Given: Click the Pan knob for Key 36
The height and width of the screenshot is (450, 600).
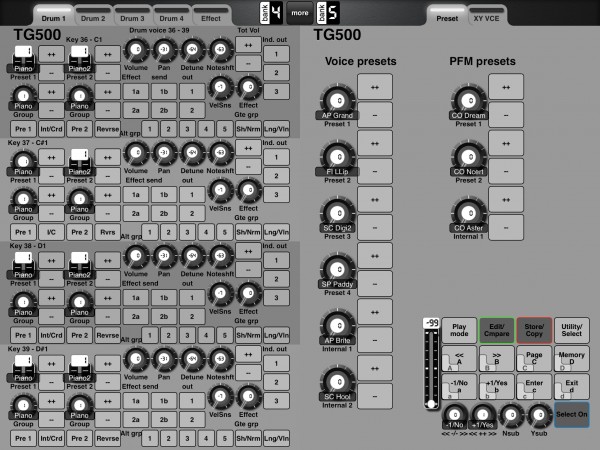Looking at the screenshot, I should pos(164,50).
